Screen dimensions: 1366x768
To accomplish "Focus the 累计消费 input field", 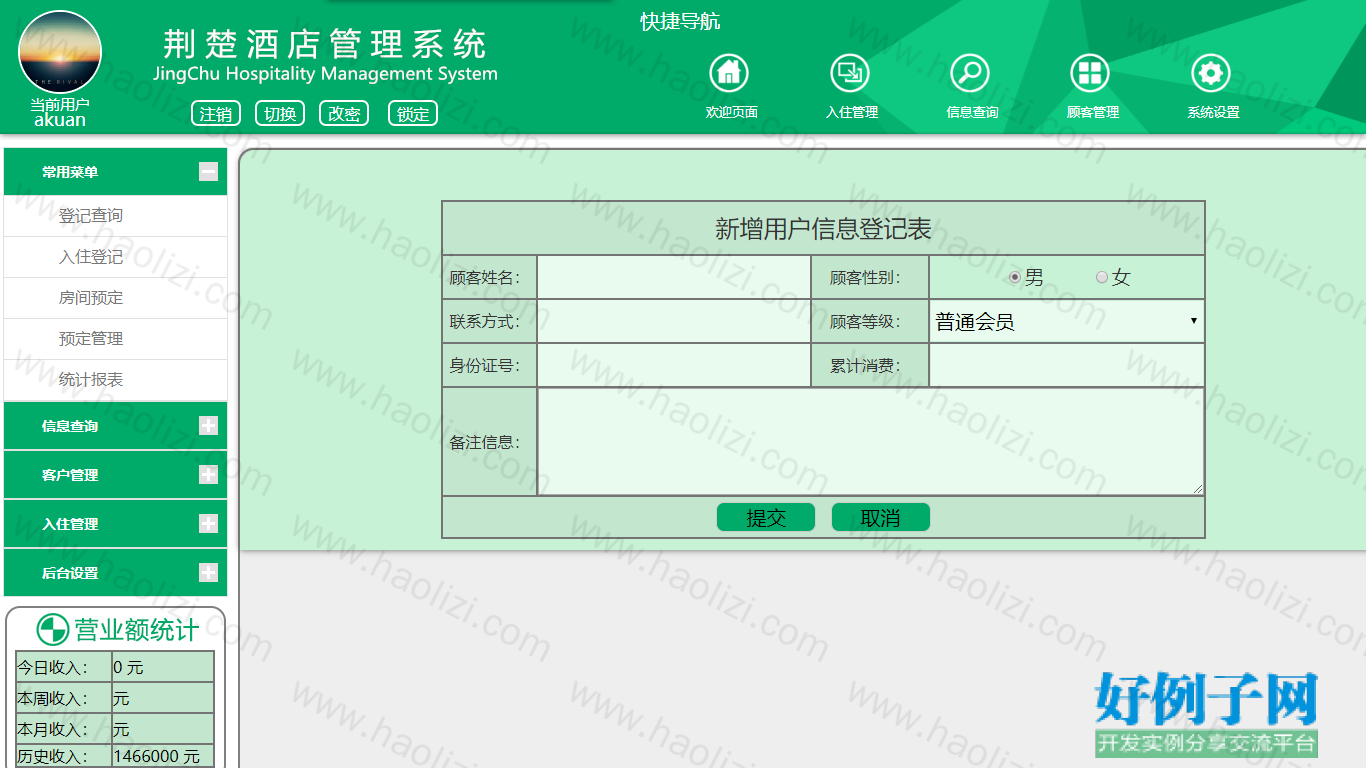I will pyautogui.click(x=1067, y=366).
